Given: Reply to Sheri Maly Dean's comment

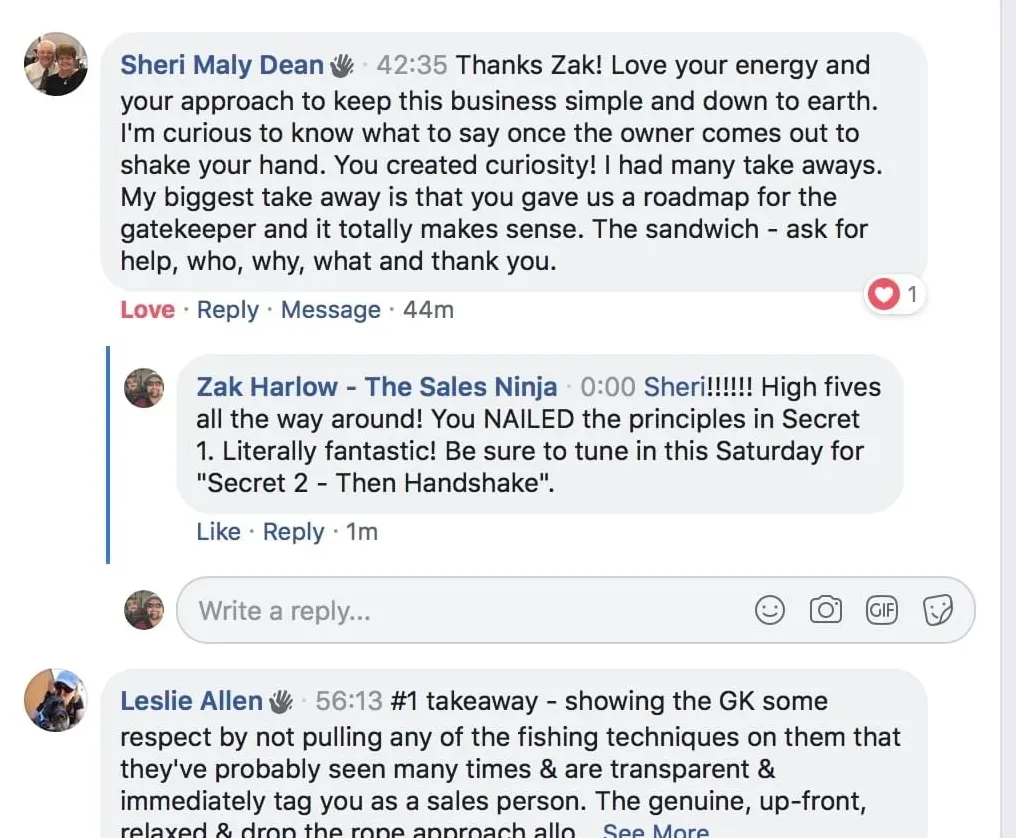Looking at the screenshot, I should 227,310.
